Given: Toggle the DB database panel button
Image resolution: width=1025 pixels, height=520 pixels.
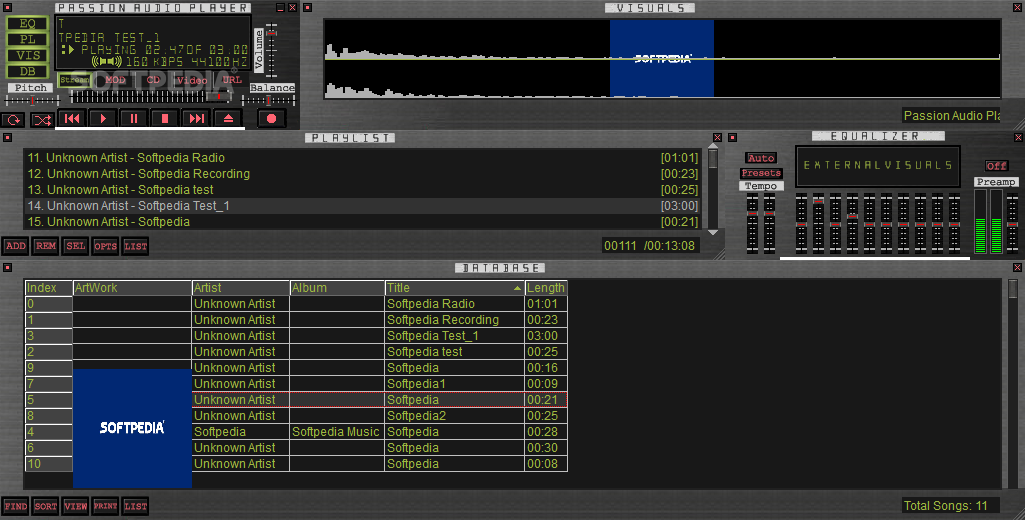Looking at the screenshot, I should pos(27,71).
